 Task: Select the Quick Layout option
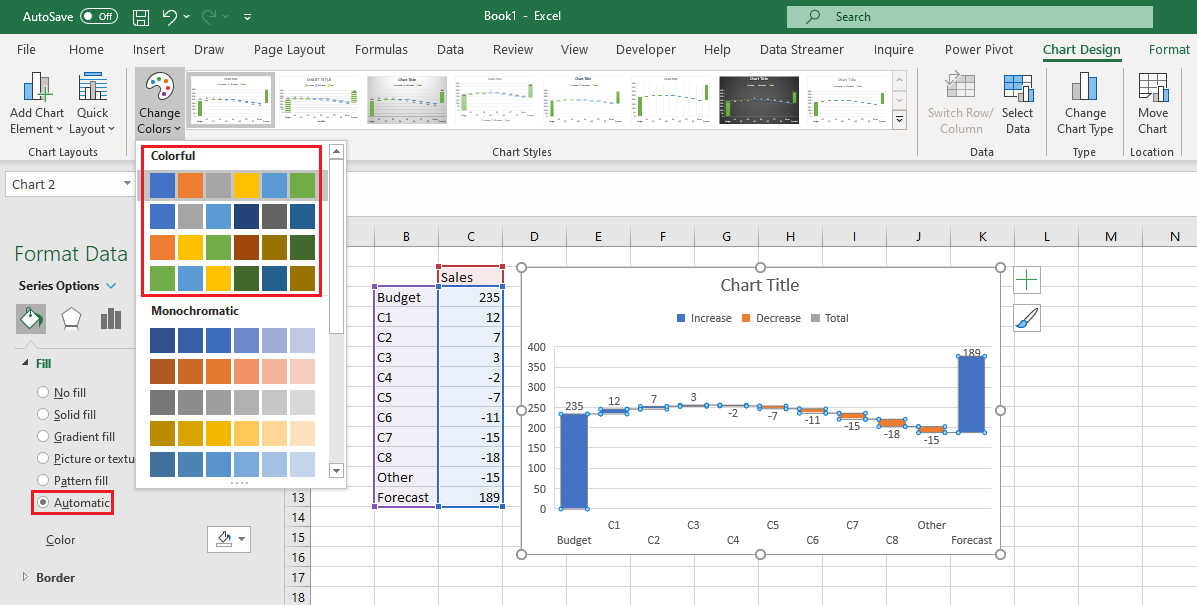92,103
